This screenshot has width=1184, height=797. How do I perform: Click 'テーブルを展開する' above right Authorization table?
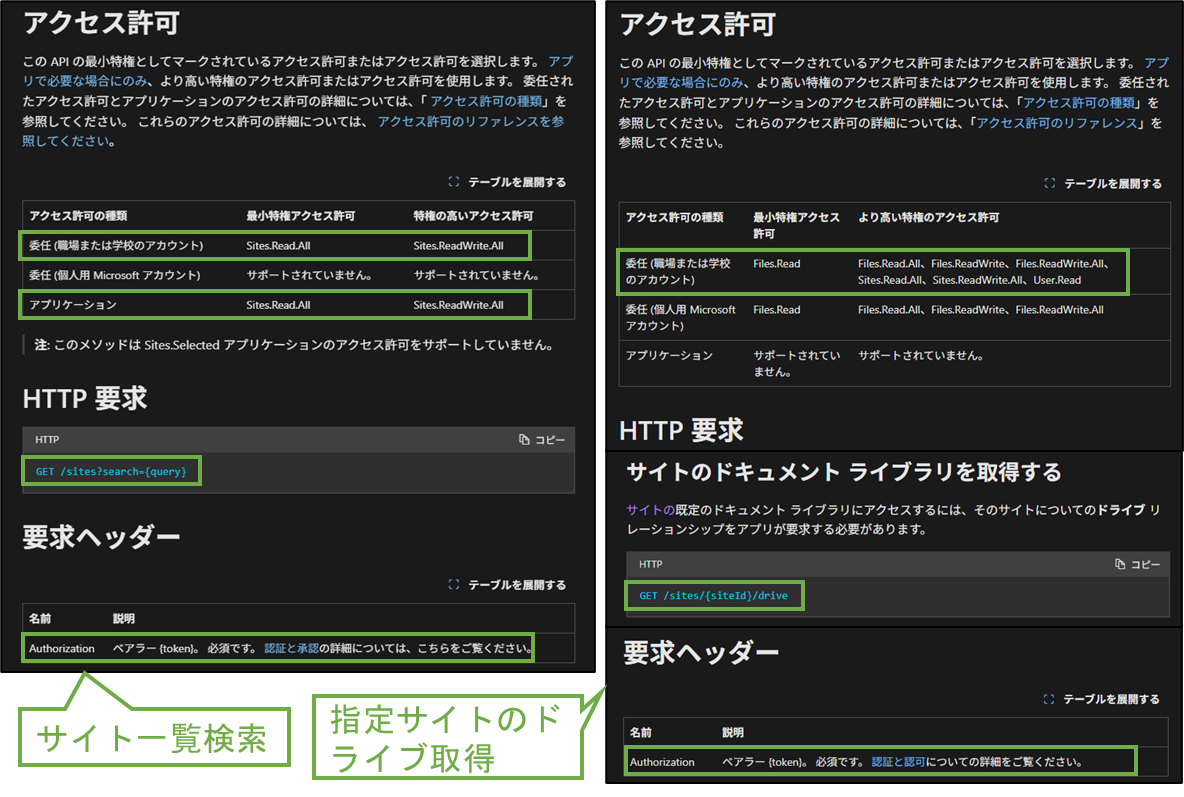(x=1112, y=700)
